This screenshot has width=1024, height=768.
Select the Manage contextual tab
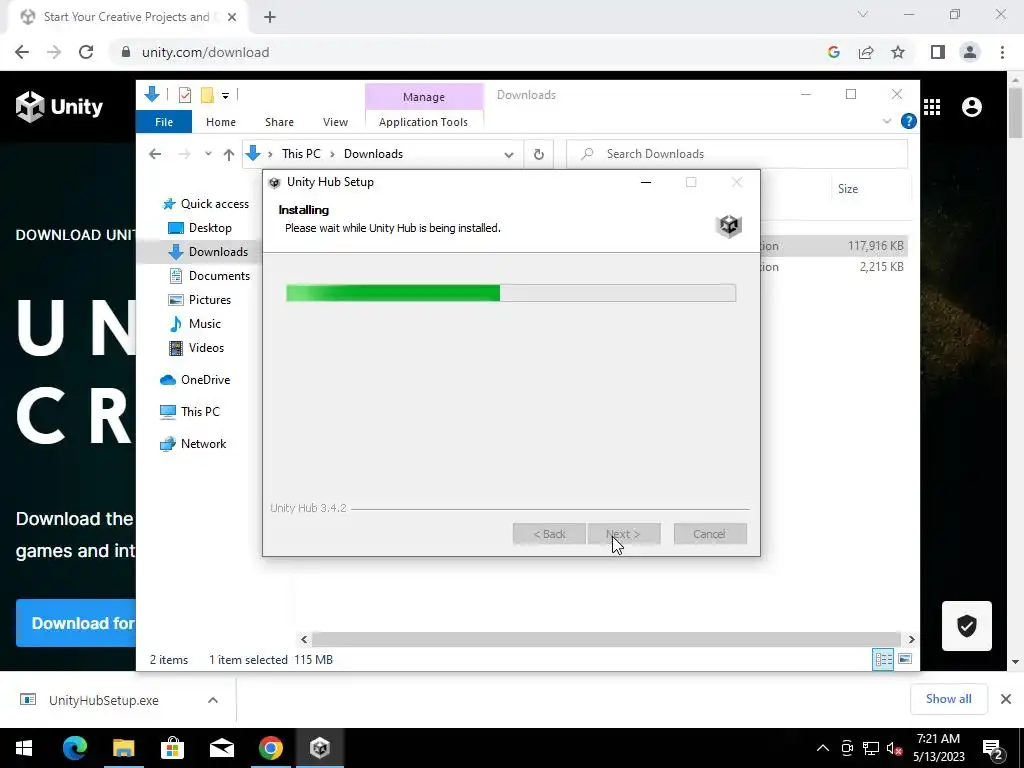[x=424, y=97]
